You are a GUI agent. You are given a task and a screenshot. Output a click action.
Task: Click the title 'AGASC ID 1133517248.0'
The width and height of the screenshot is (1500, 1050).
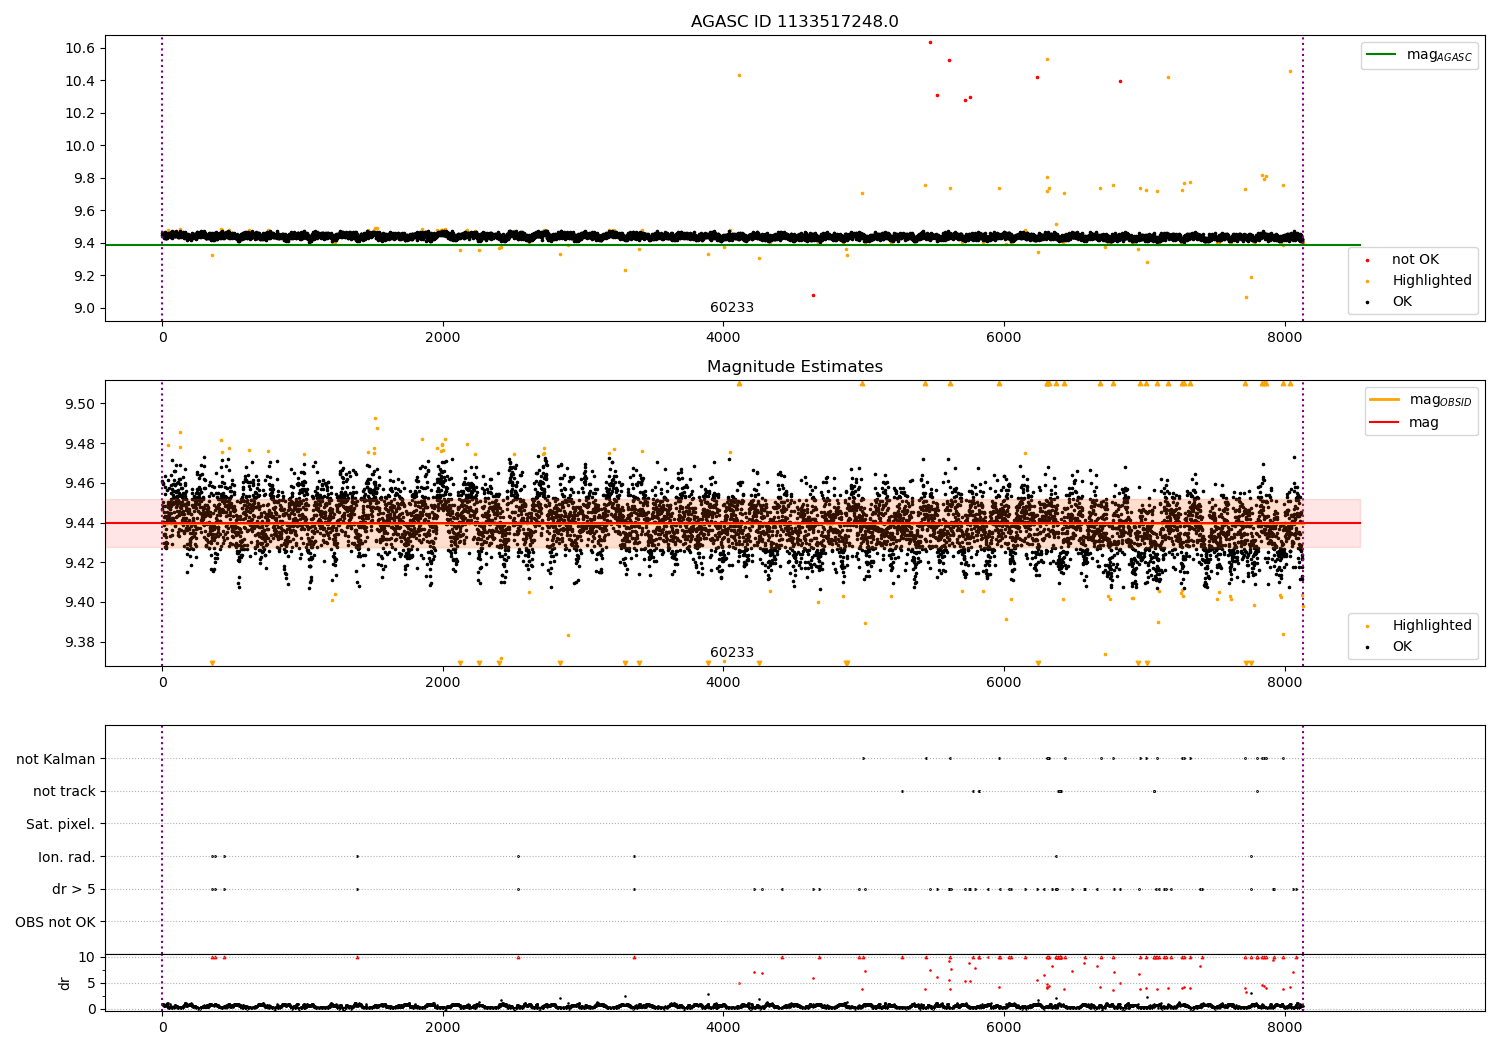tap(794, 22)
